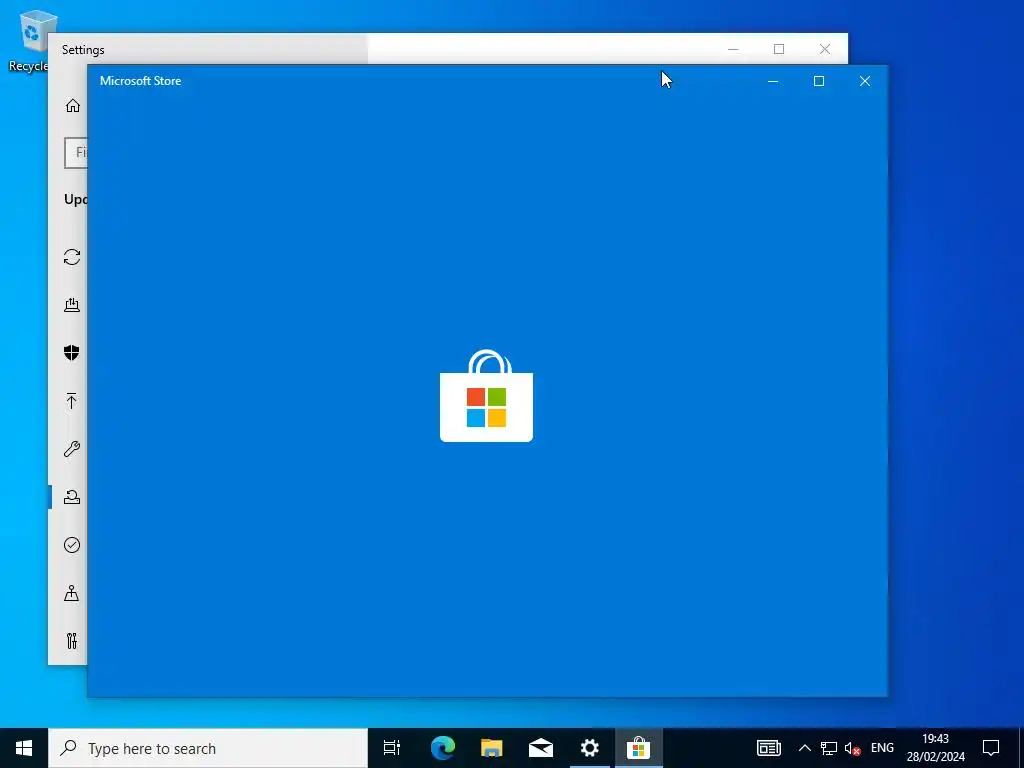This screenshot has width=1024, height=768.
Task: Open Troubleshoot wrench icon in Settings
Action: tap(72, 449)
